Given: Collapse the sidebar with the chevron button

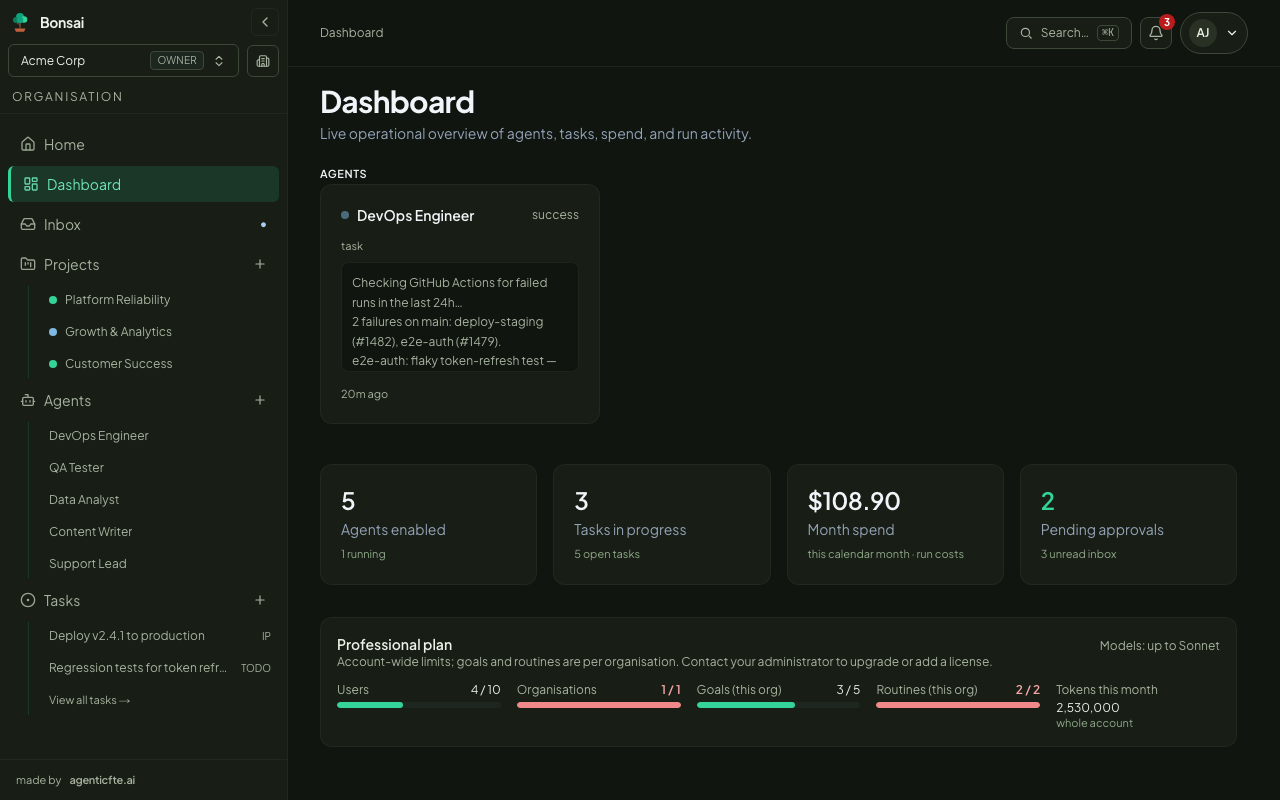Looking at the screenshot, I should tap(265, 22).
